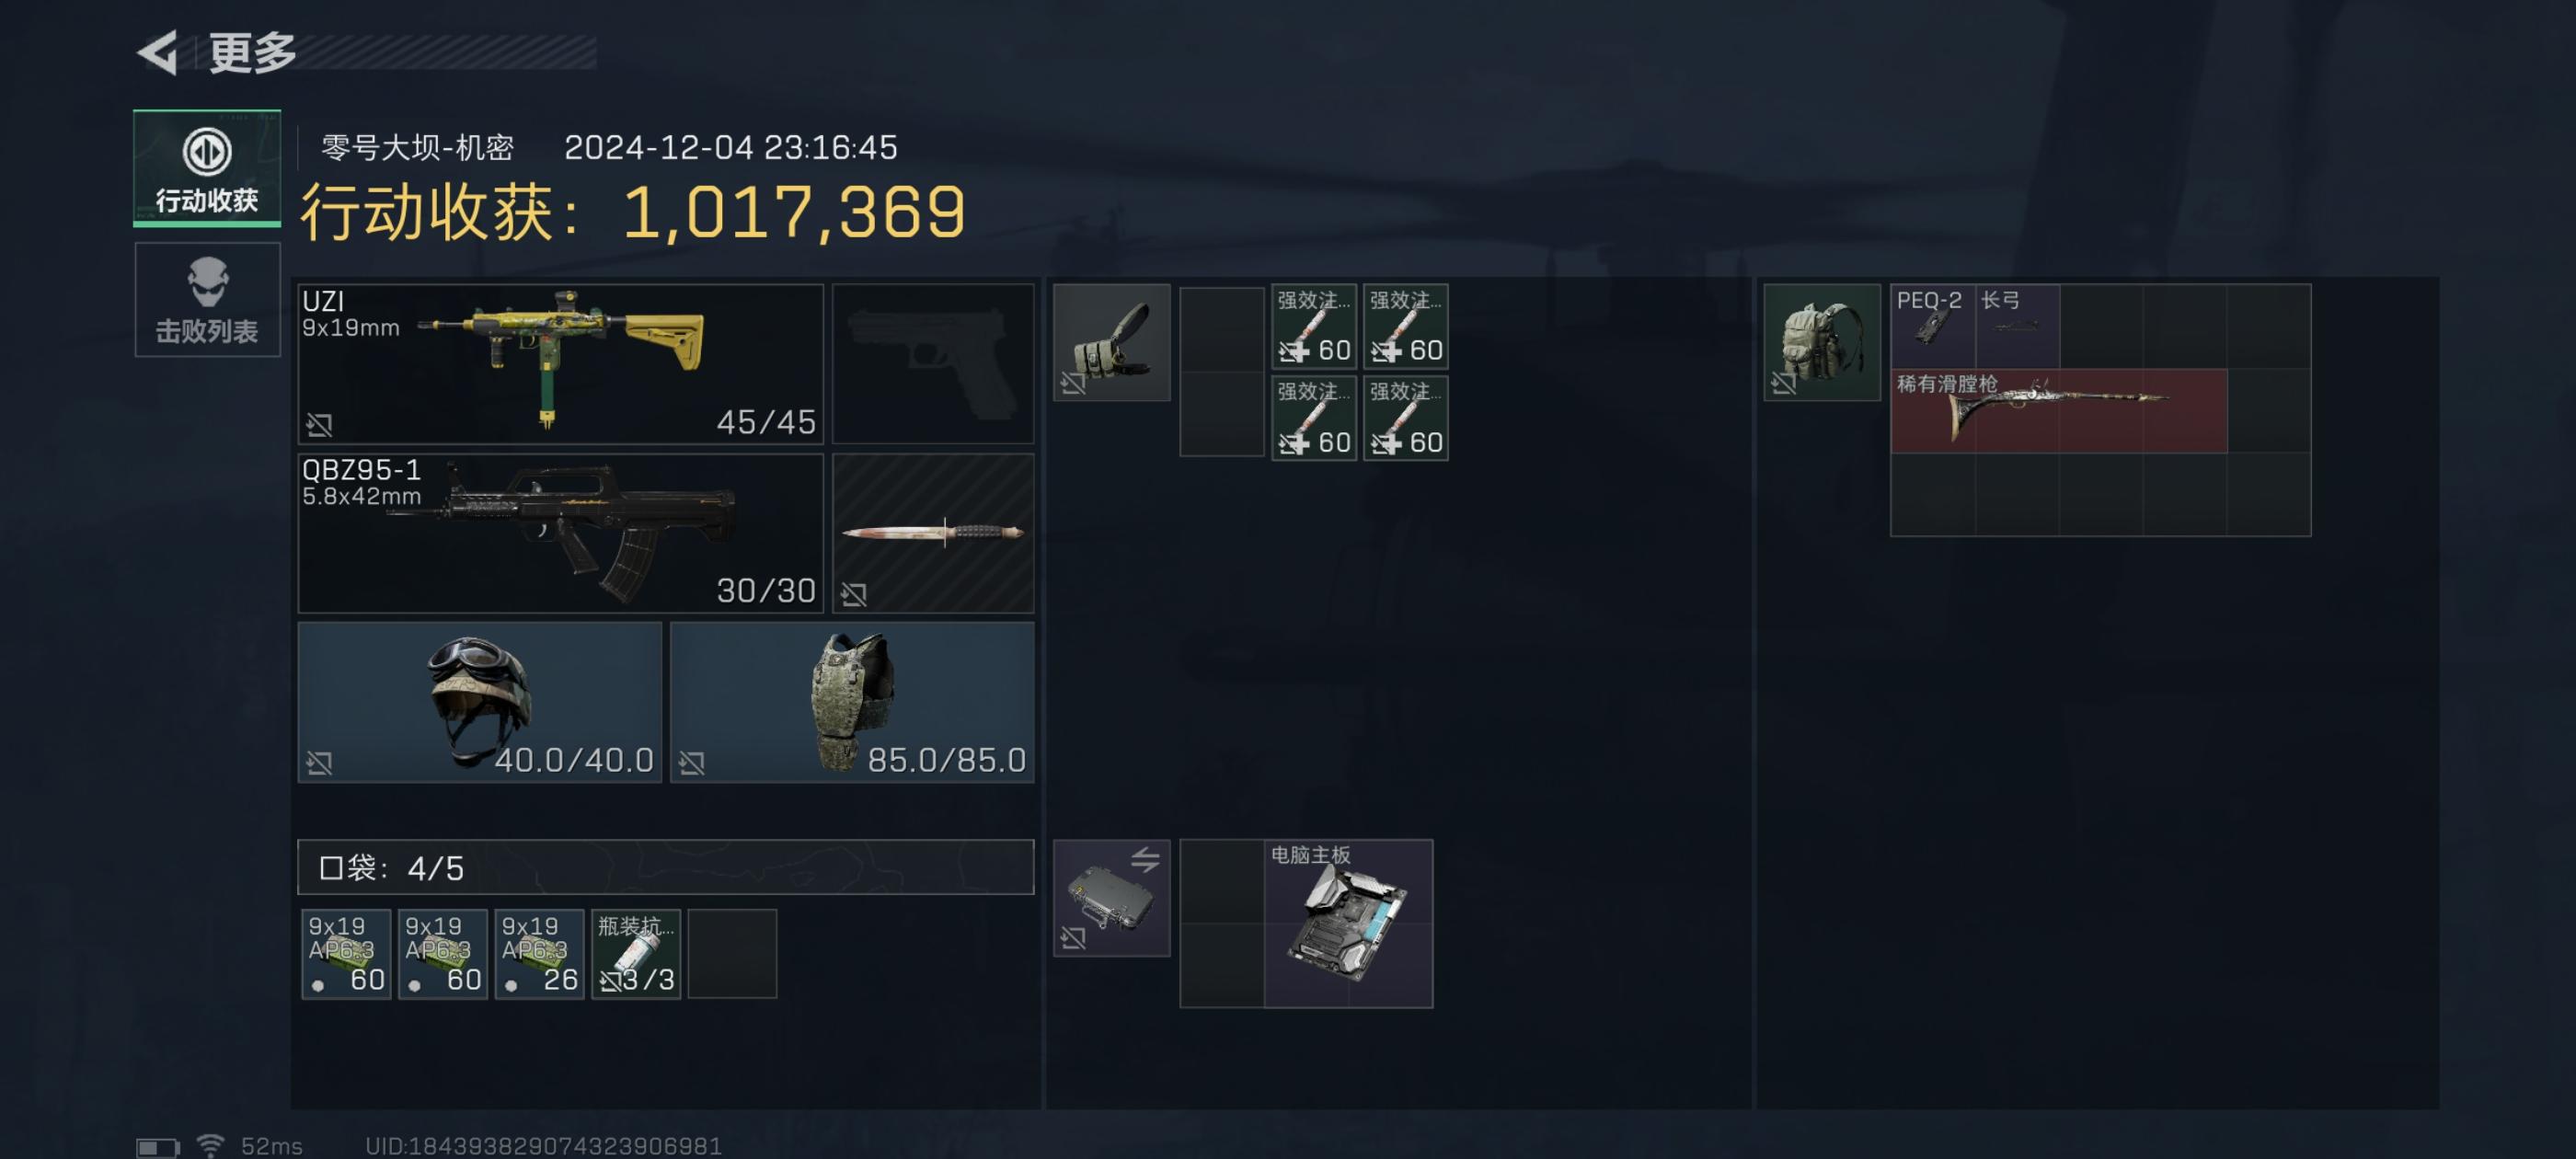Click the PEQ-2 attachment in backpack
Screen dimensions: 2576x1159
coord(1933,326)
